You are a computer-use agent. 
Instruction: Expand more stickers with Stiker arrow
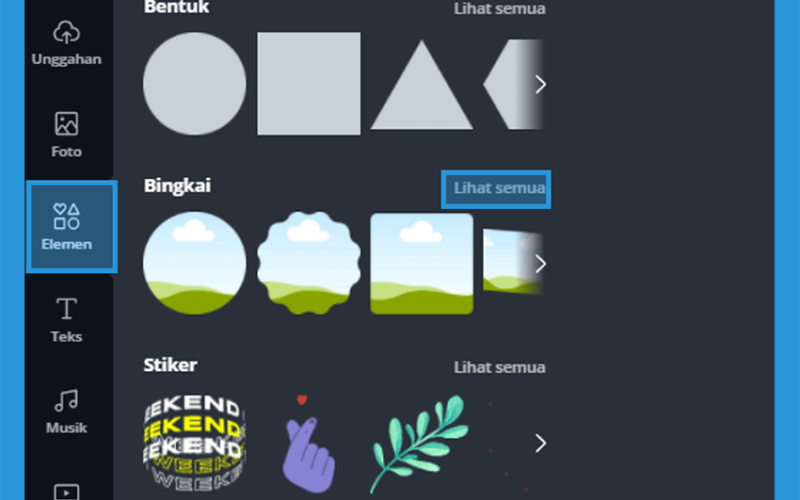[x=540, y=443]
